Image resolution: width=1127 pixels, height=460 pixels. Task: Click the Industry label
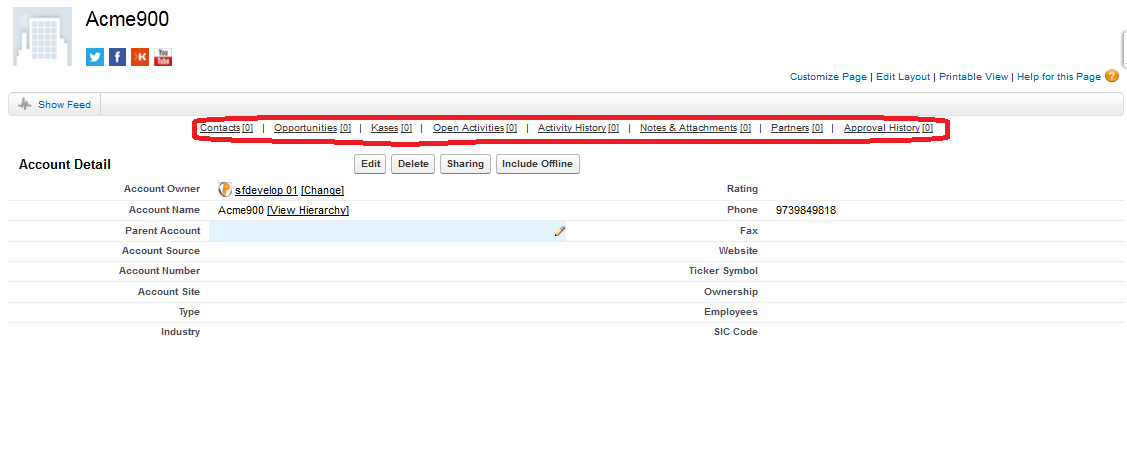(180, 332)
